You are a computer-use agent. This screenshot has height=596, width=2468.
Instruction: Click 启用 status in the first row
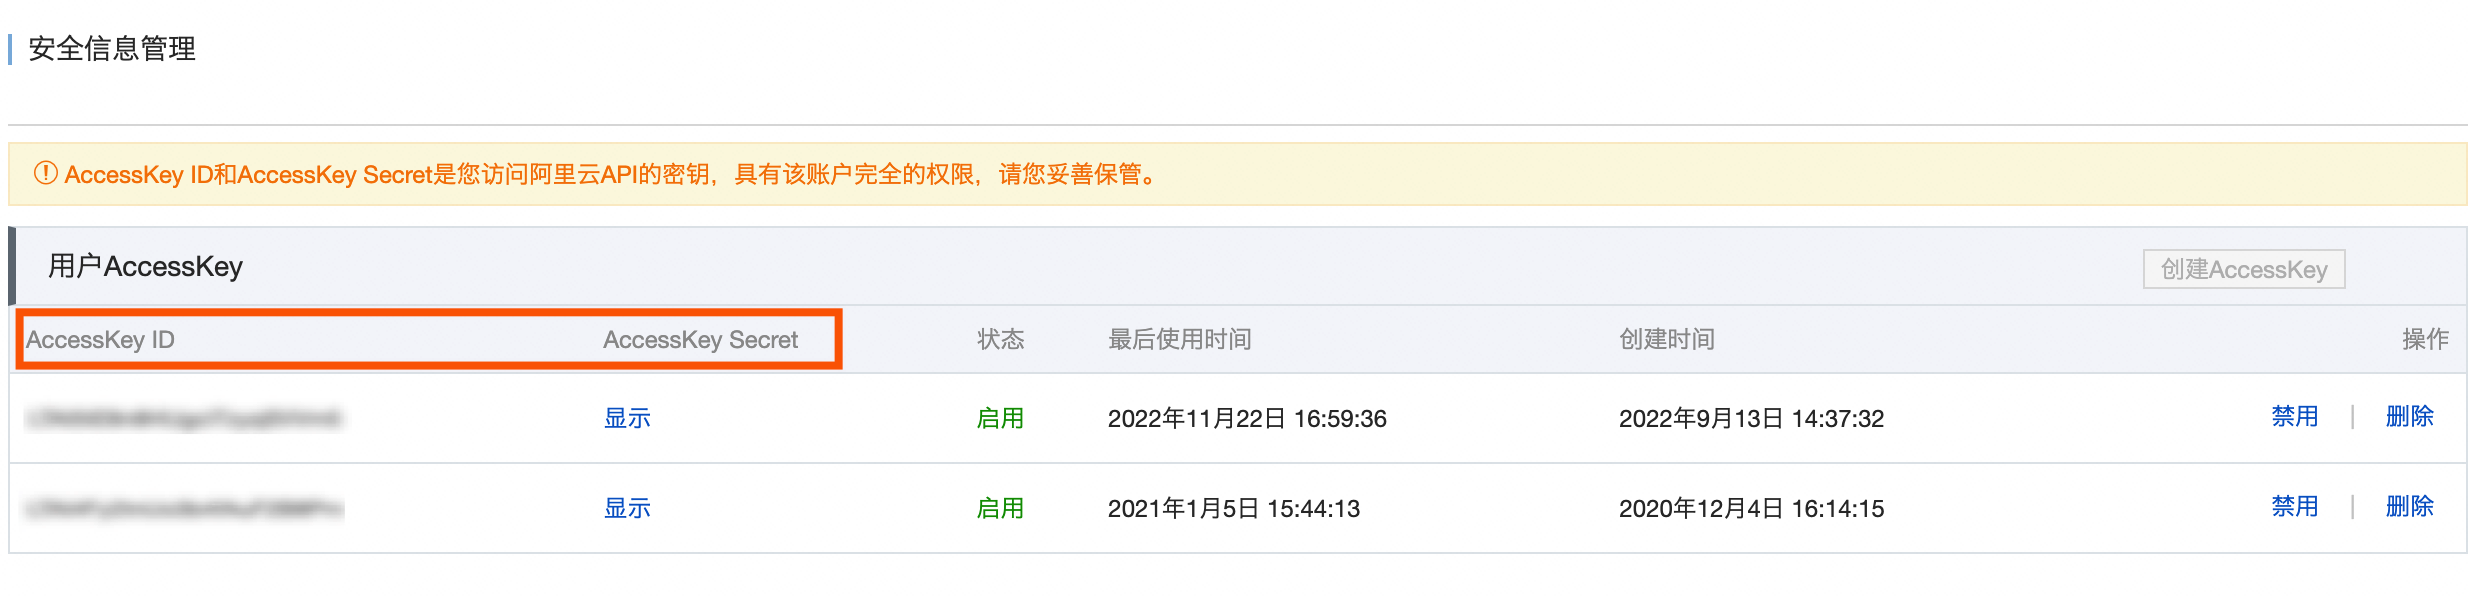[1000, 418]
